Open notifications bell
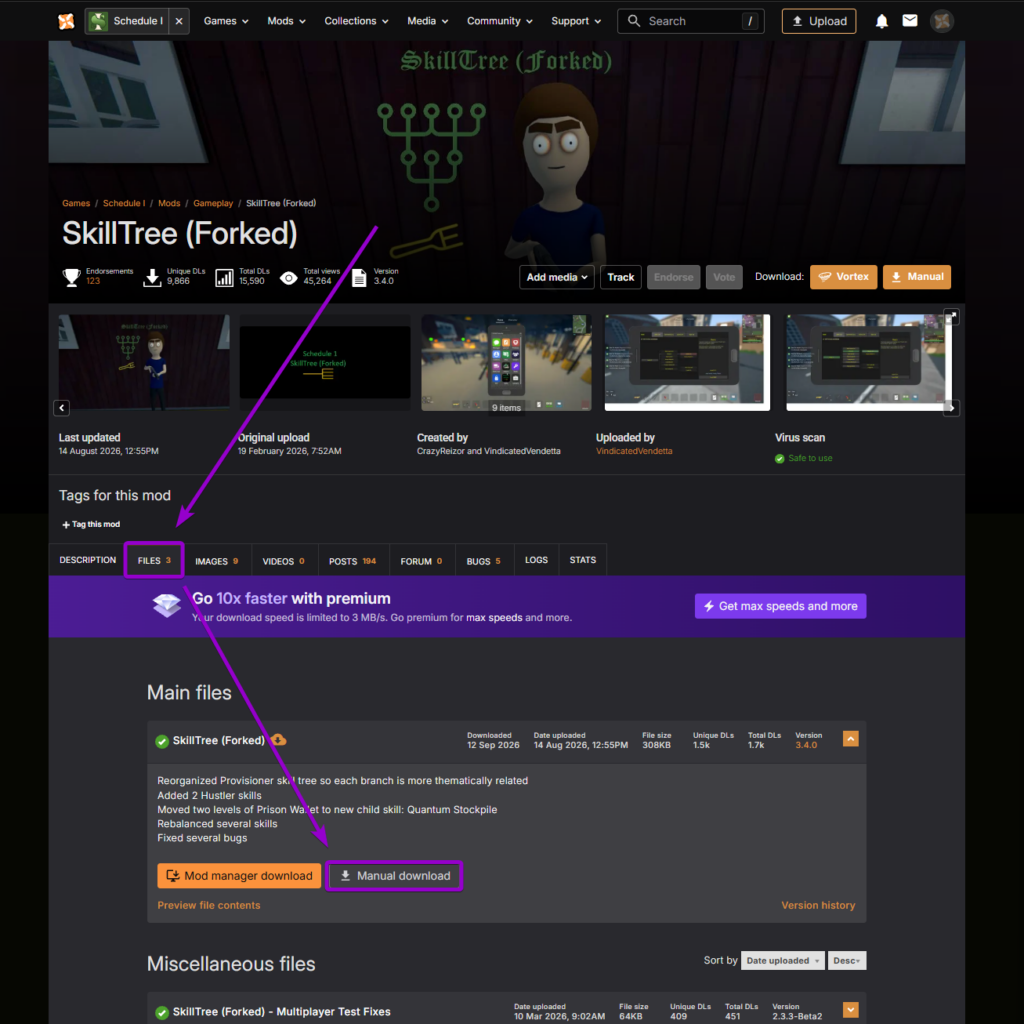Viewport: 1024px width, 1024px height. [881, 21]
